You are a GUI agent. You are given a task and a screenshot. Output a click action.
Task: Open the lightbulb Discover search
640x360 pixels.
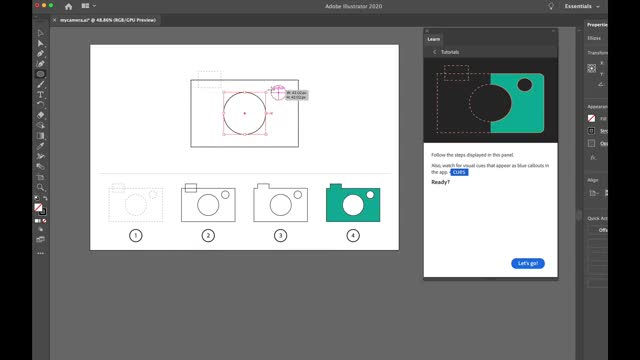pos(551,6)
